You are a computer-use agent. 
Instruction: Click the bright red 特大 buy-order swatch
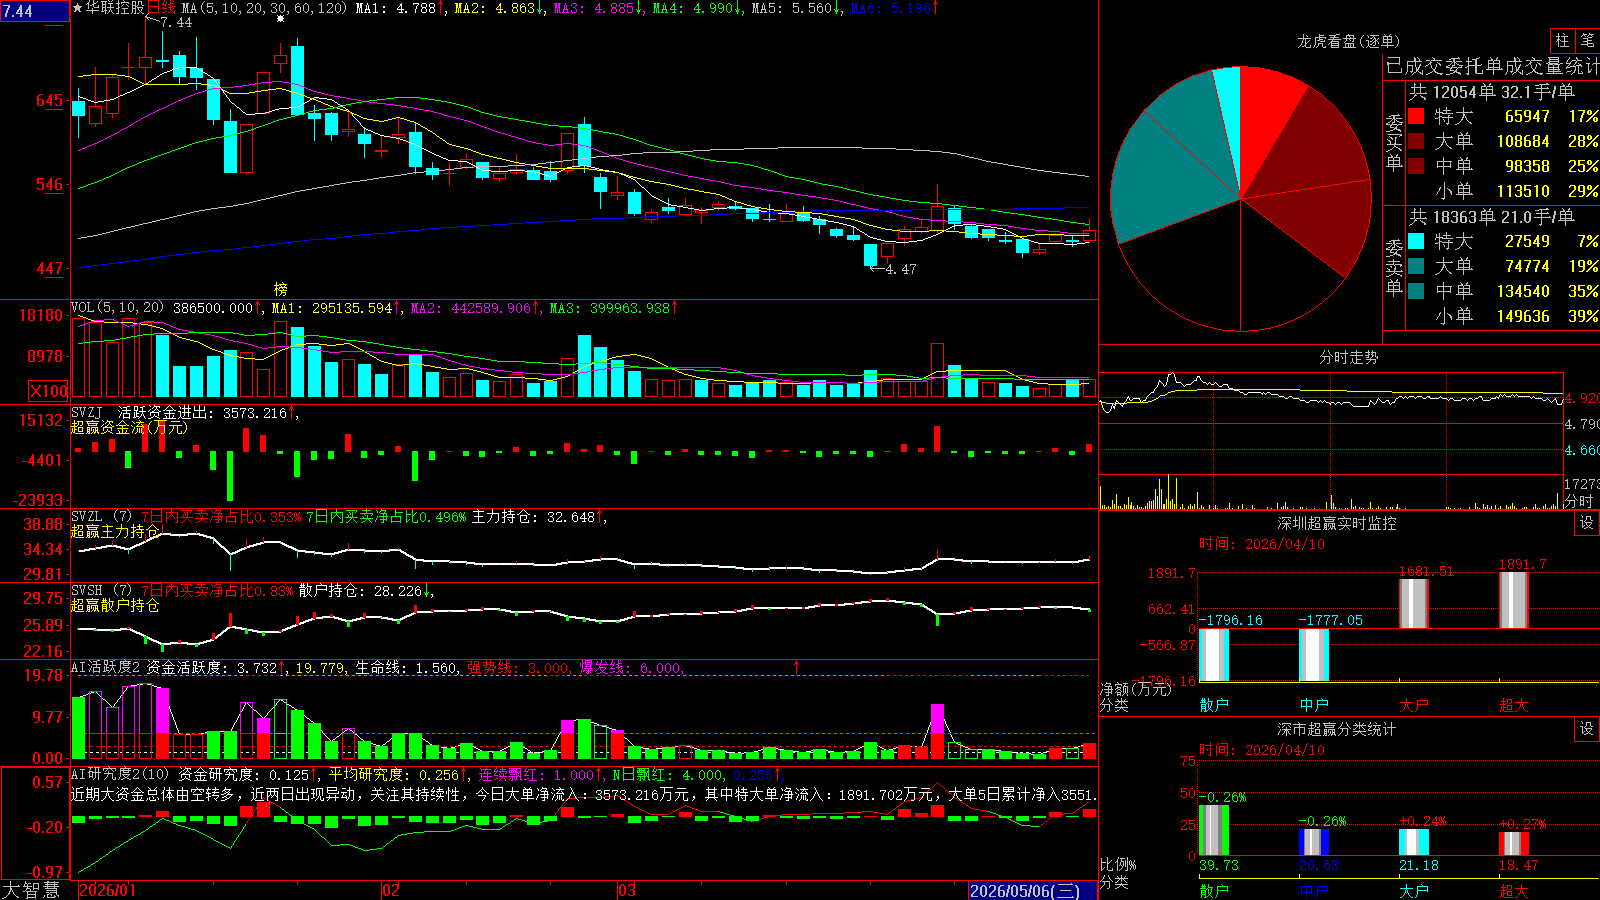(x=1416, y=116)
